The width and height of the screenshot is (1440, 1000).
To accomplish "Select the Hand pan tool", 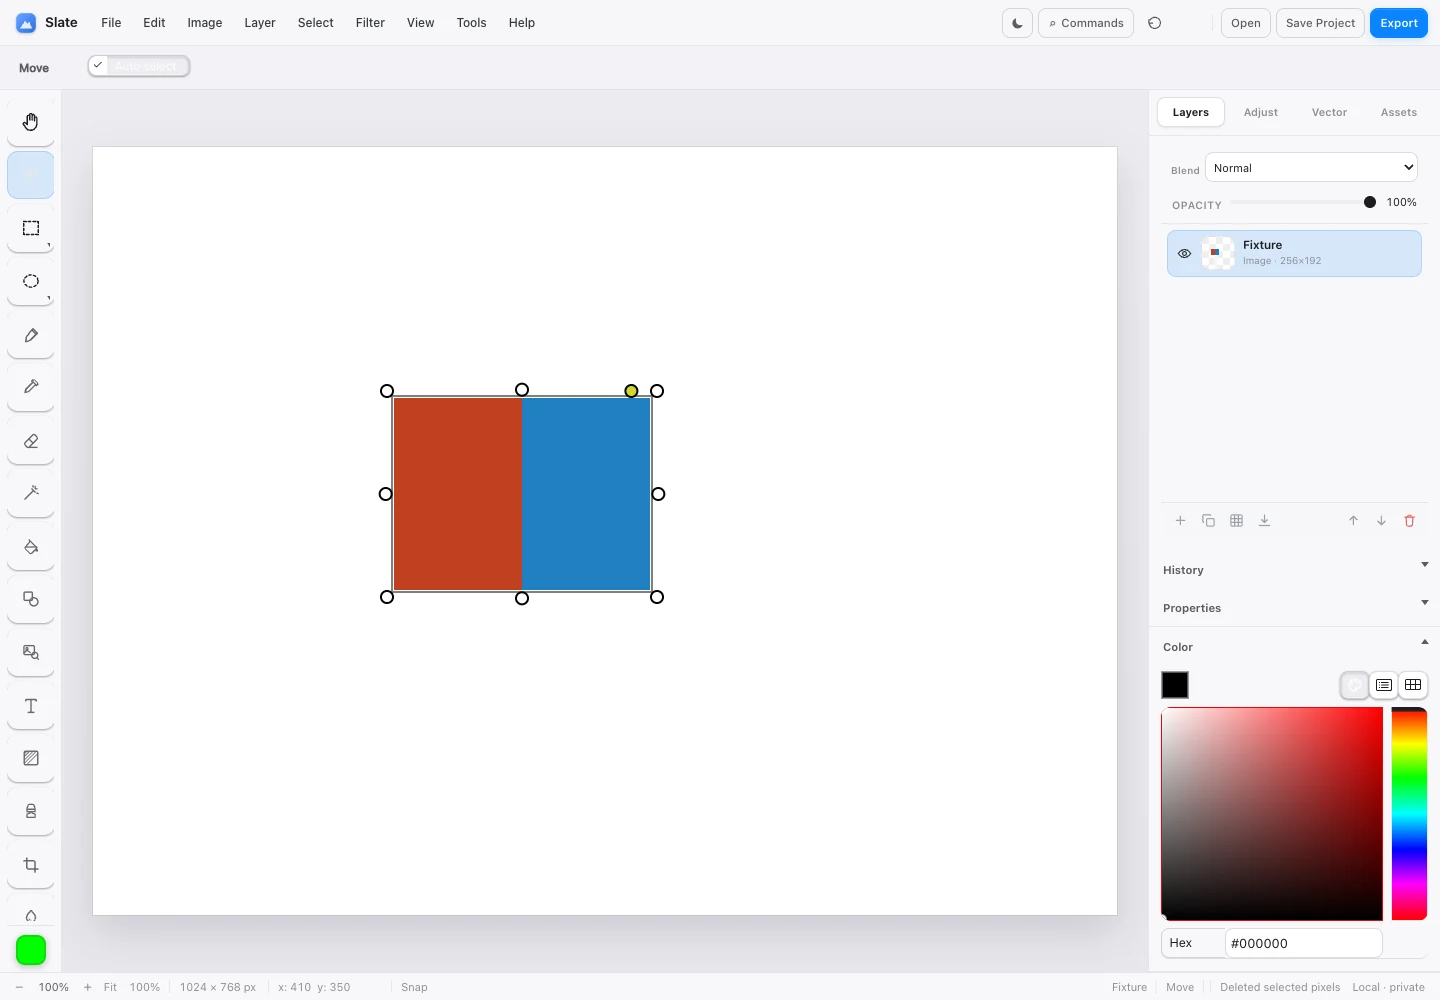I will [x=31, y=122].
